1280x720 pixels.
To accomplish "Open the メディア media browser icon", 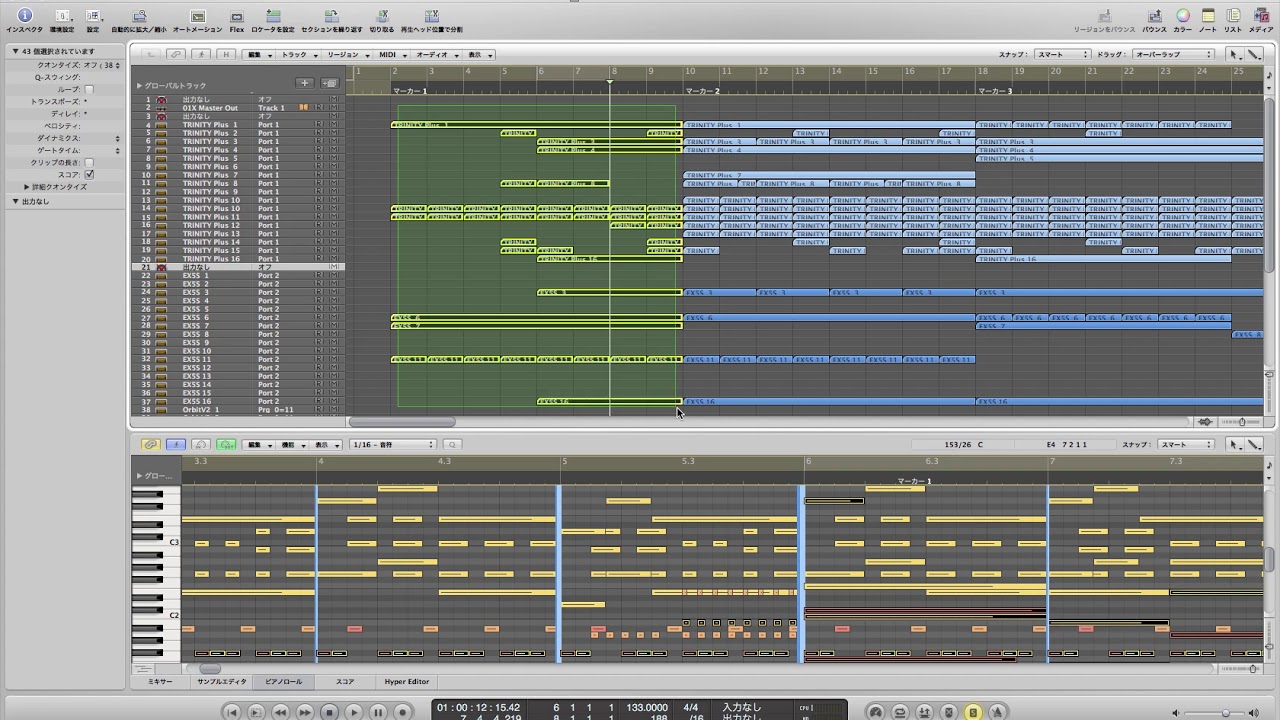I will [x=1260, y=16].
